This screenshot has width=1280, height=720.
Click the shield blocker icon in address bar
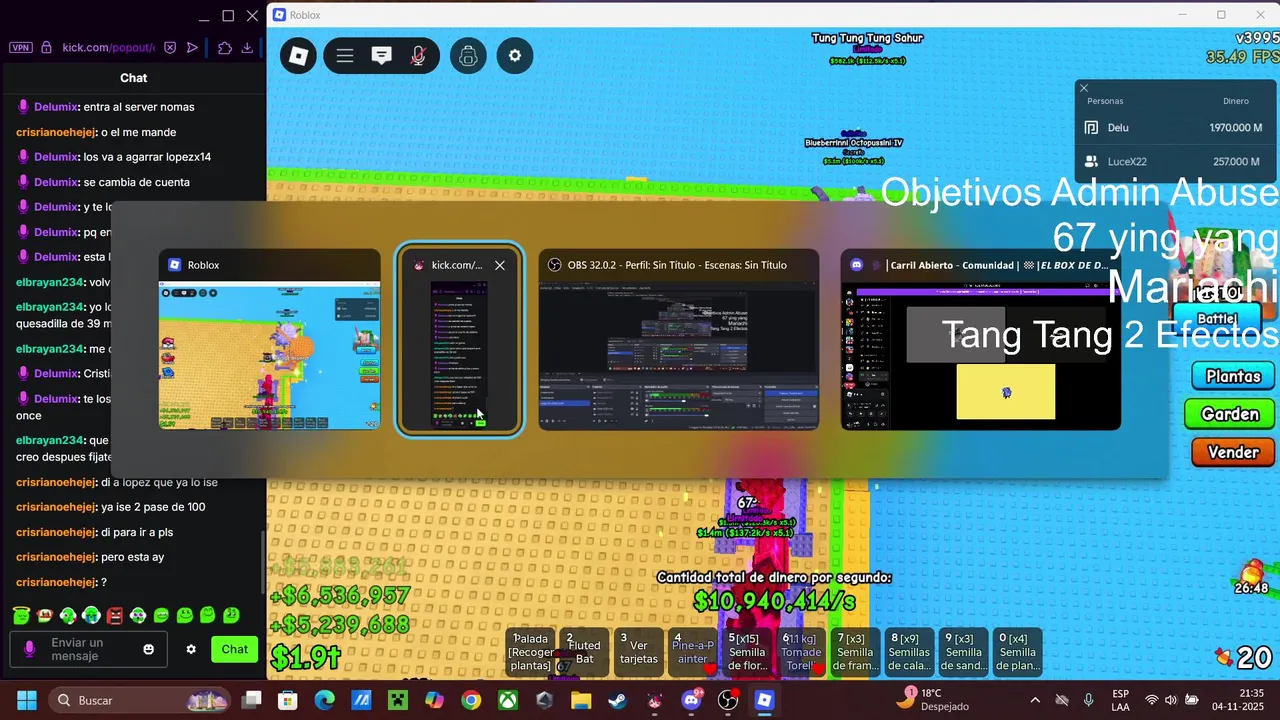170,47
